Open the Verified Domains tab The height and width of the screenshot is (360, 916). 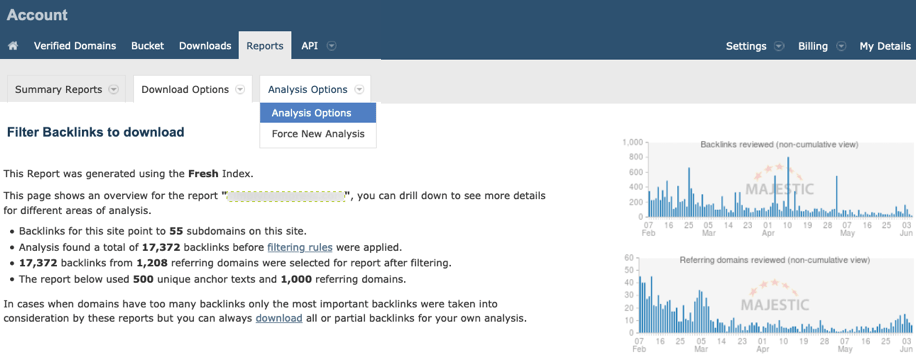point(75,46)
